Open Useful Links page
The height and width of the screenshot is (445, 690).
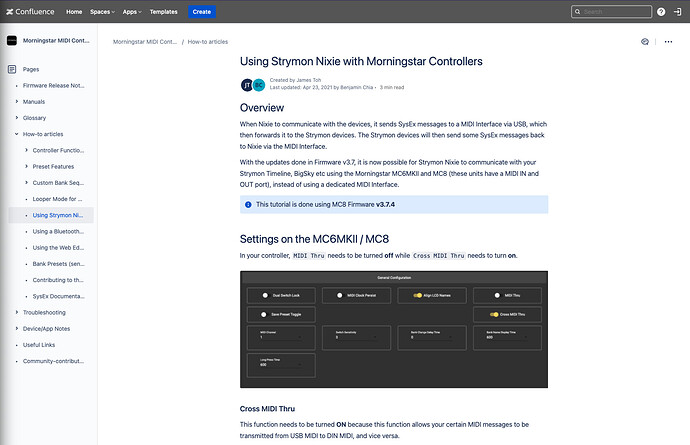click(39, 345)
